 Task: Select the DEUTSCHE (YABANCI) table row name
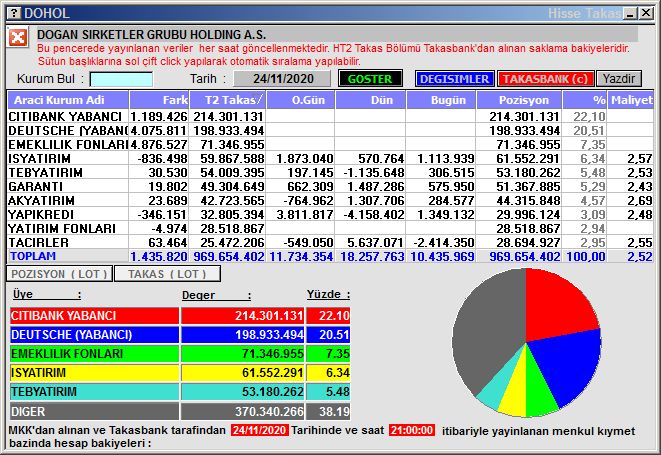tap(68, 131)
